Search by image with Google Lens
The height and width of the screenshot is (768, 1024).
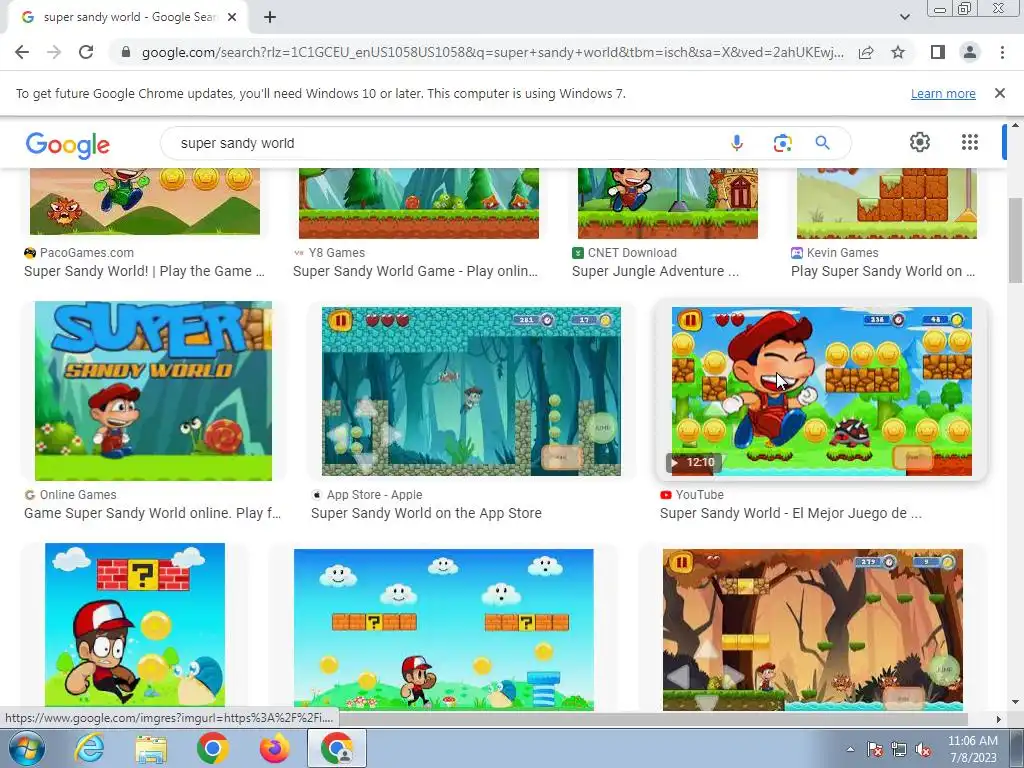[x=782, y=143]
